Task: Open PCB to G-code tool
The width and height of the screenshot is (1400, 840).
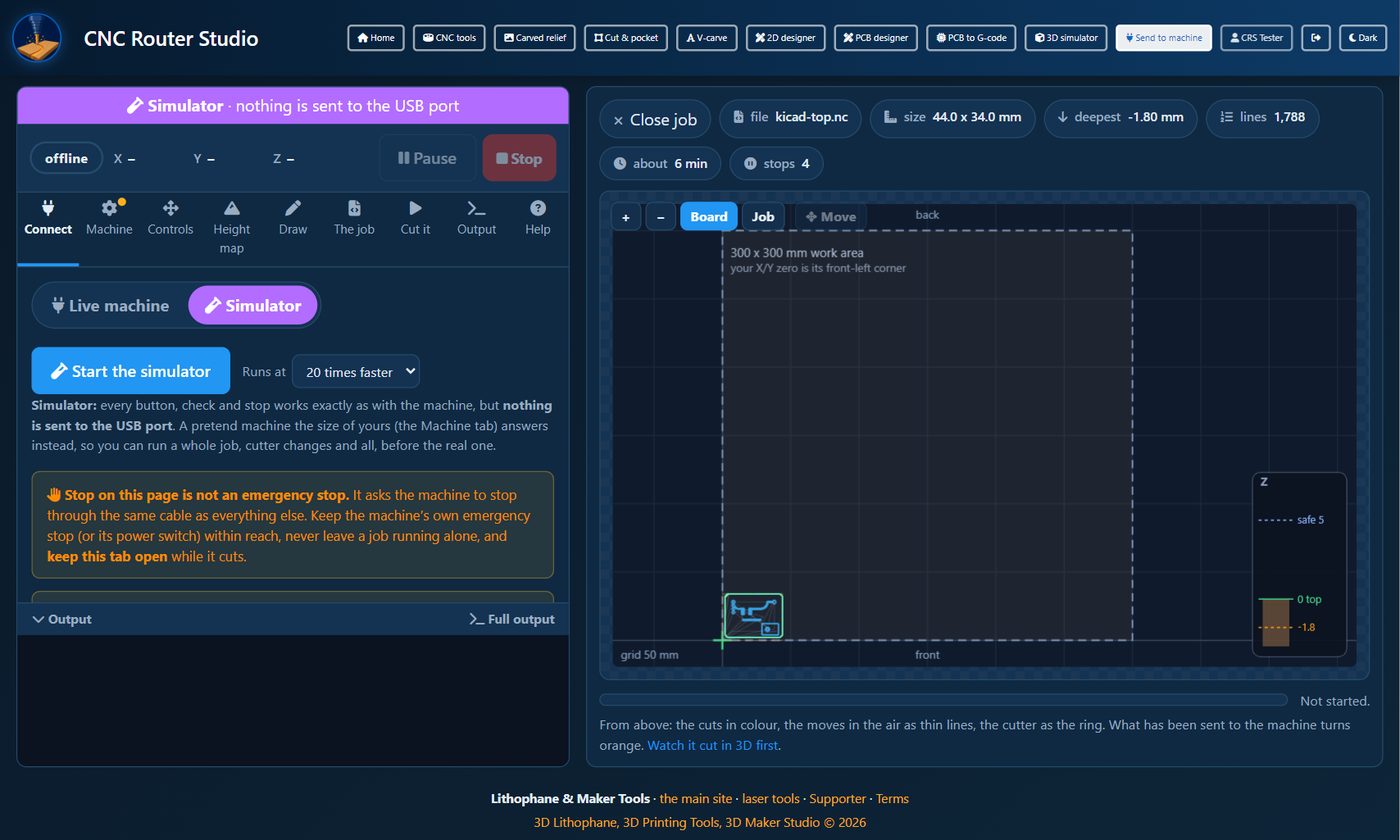Action: [971, 38]
